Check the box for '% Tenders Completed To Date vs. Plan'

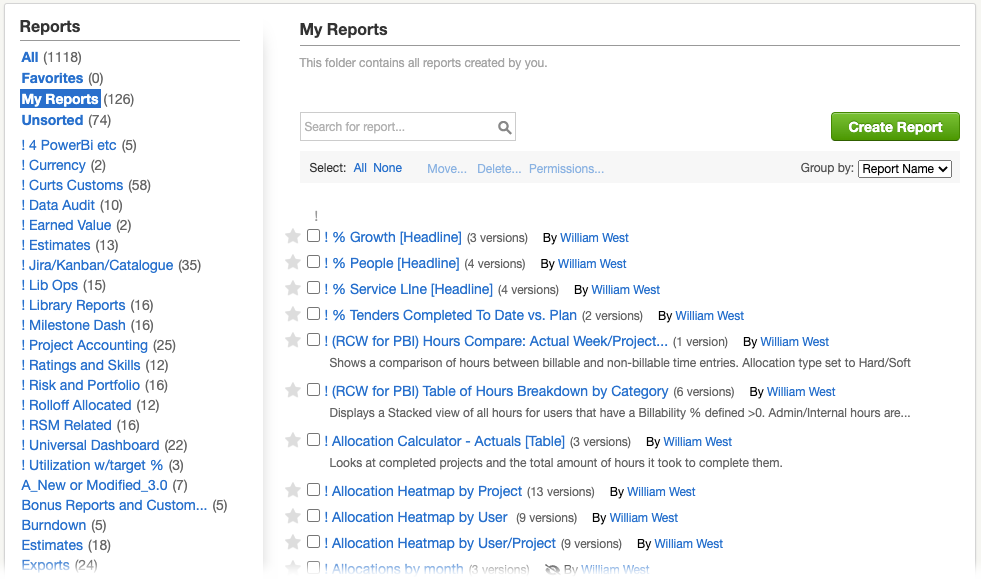[314, 315]
